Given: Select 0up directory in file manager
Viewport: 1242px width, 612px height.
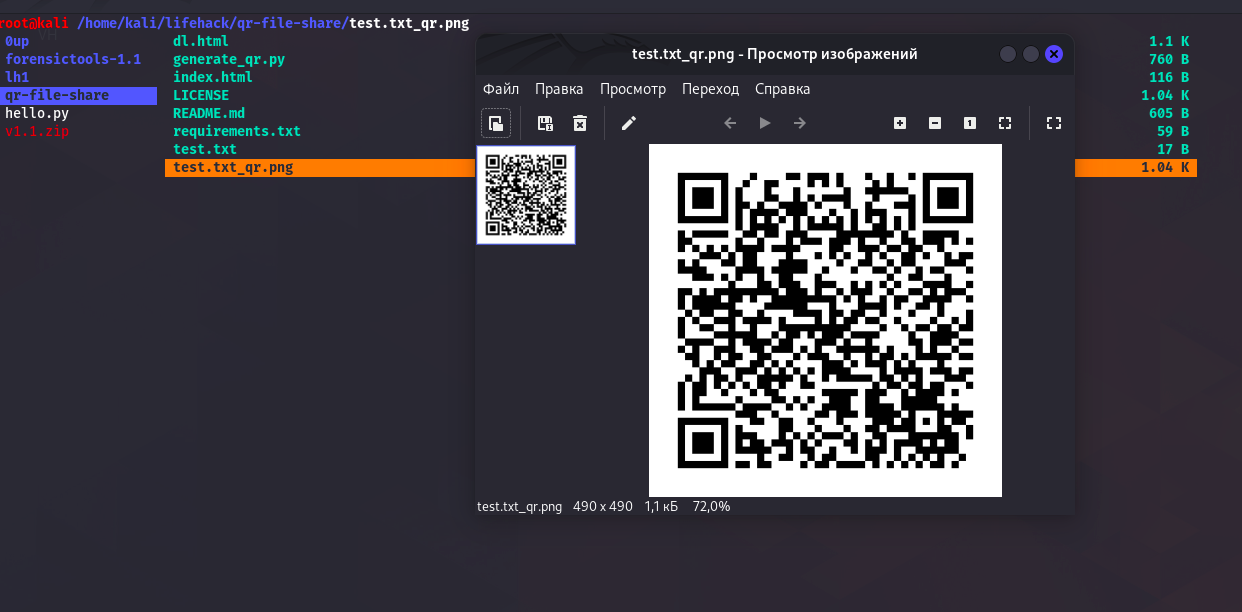Looking at the screenshot, I should click(x=16, y=41).
